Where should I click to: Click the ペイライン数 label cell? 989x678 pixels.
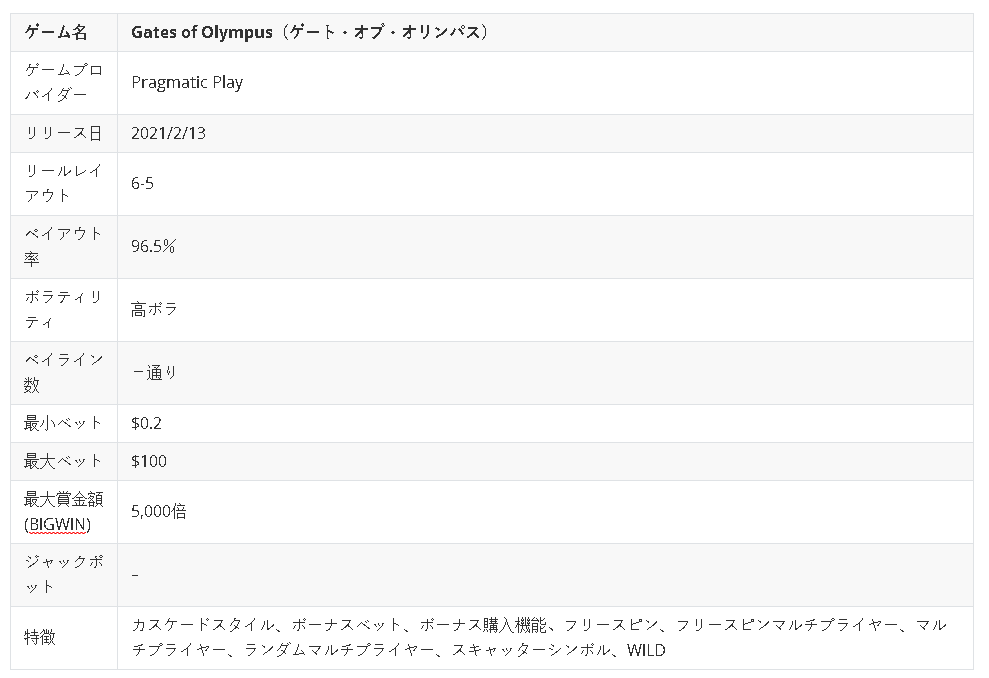(63, 373)
